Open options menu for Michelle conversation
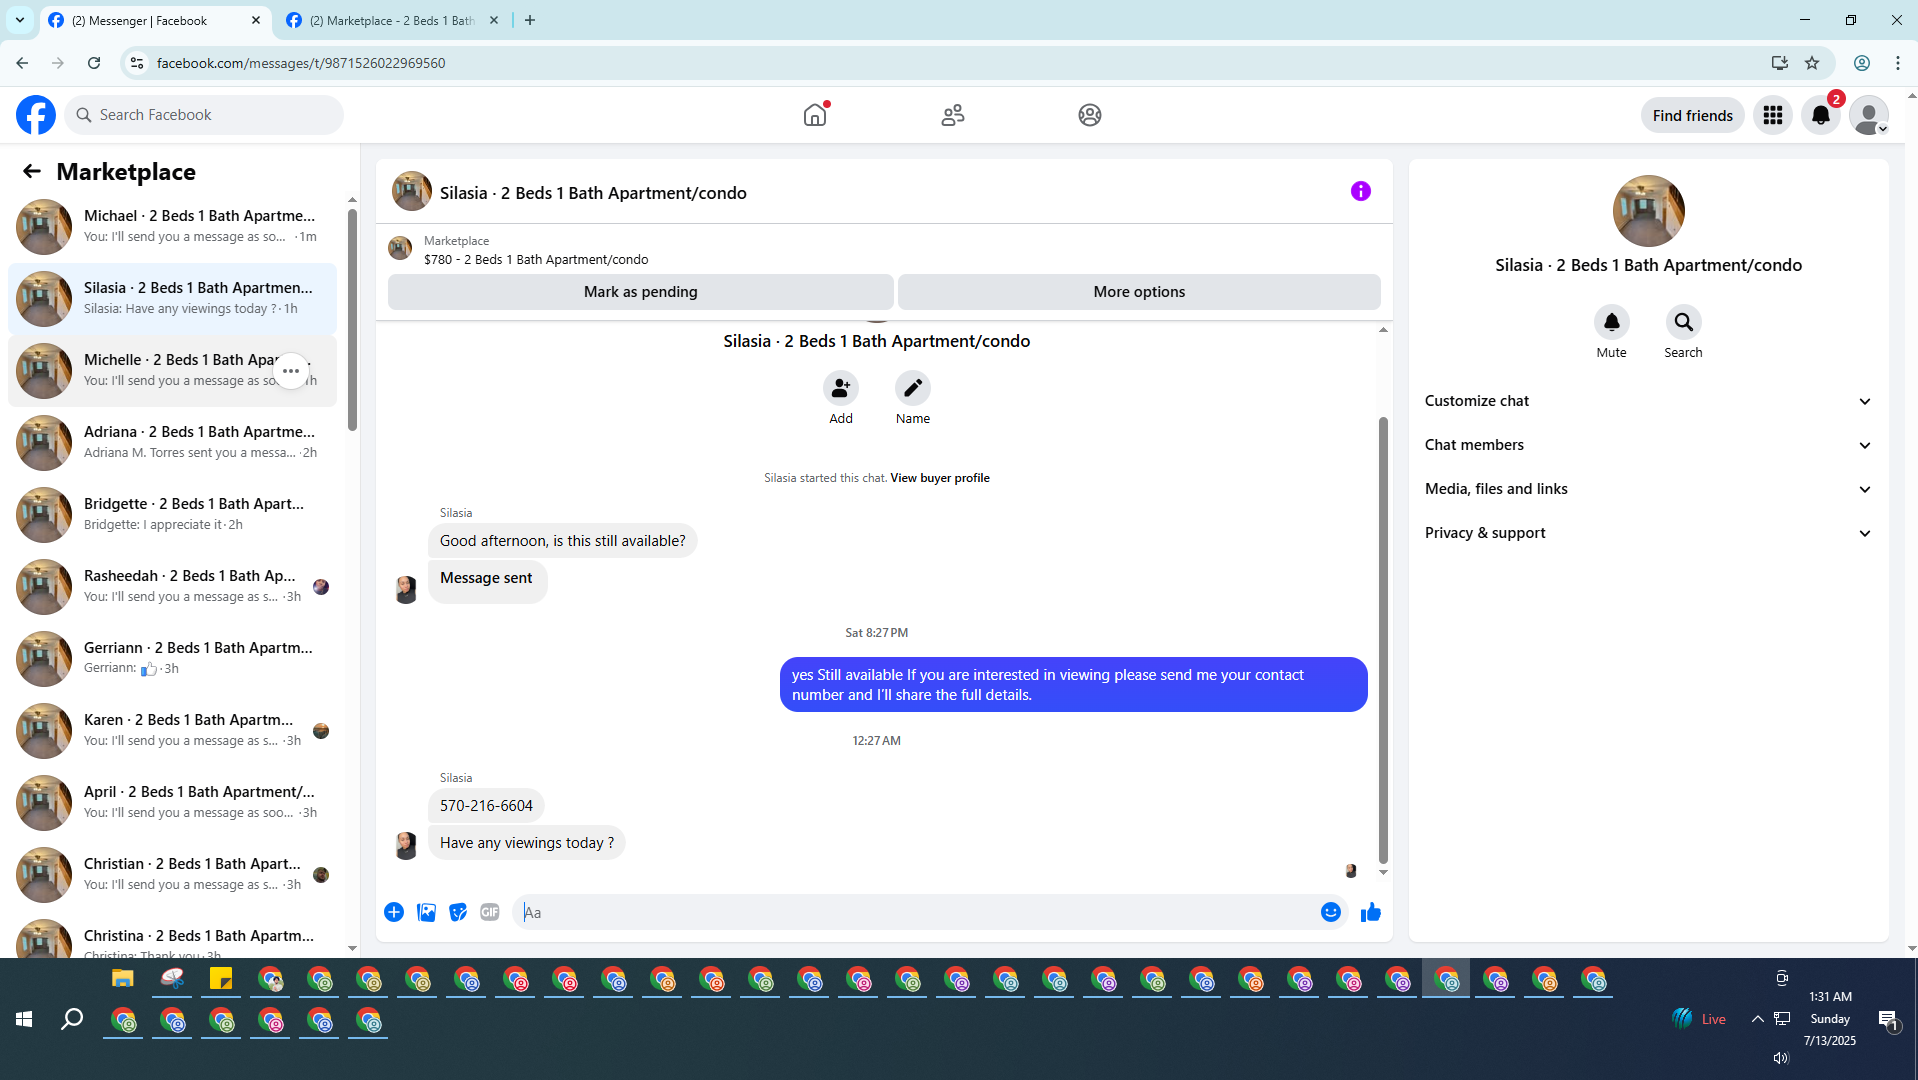The height and width of the screenshot is (1080, 1918). [291, 371]
